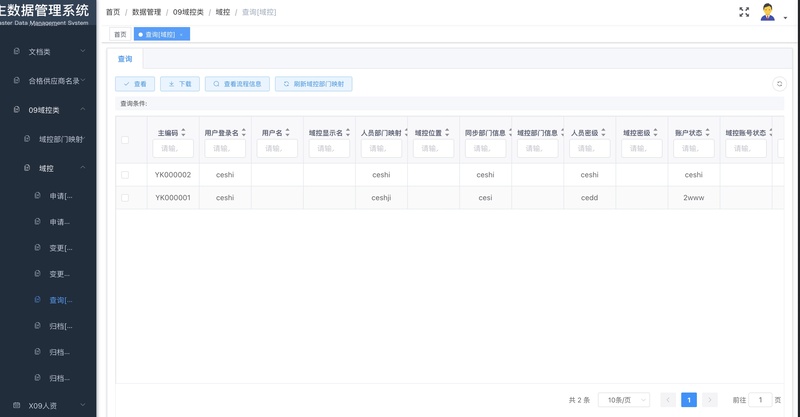Focus the 用户登录名 filter input
This screenshot has height=417, width=800.
pyautogui.click(x=225, y=148)
